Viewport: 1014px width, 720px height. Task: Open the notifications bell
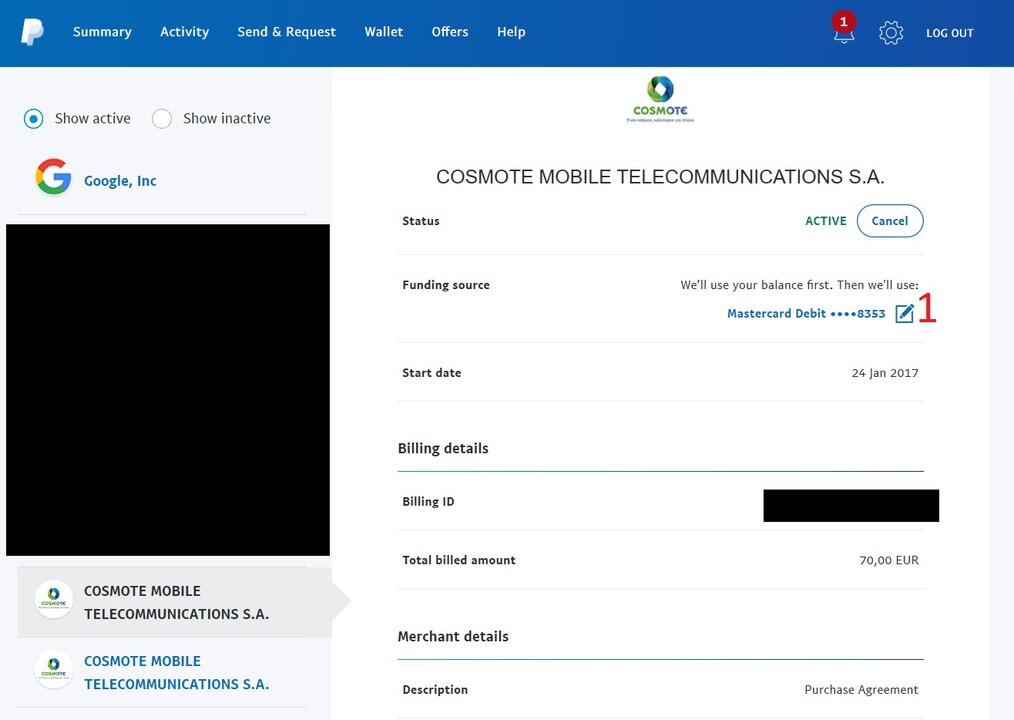(843, 29)
